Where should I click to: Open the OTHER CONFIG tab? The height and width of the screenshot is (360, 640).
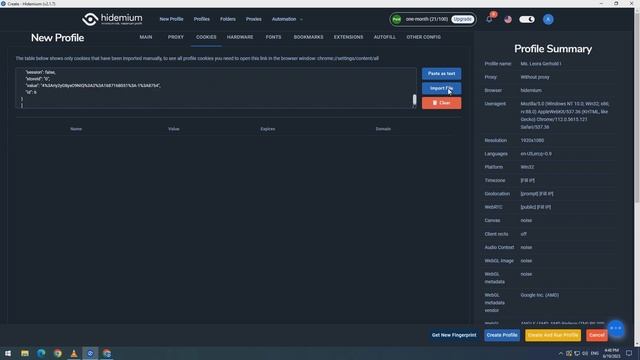pos(423,37)
